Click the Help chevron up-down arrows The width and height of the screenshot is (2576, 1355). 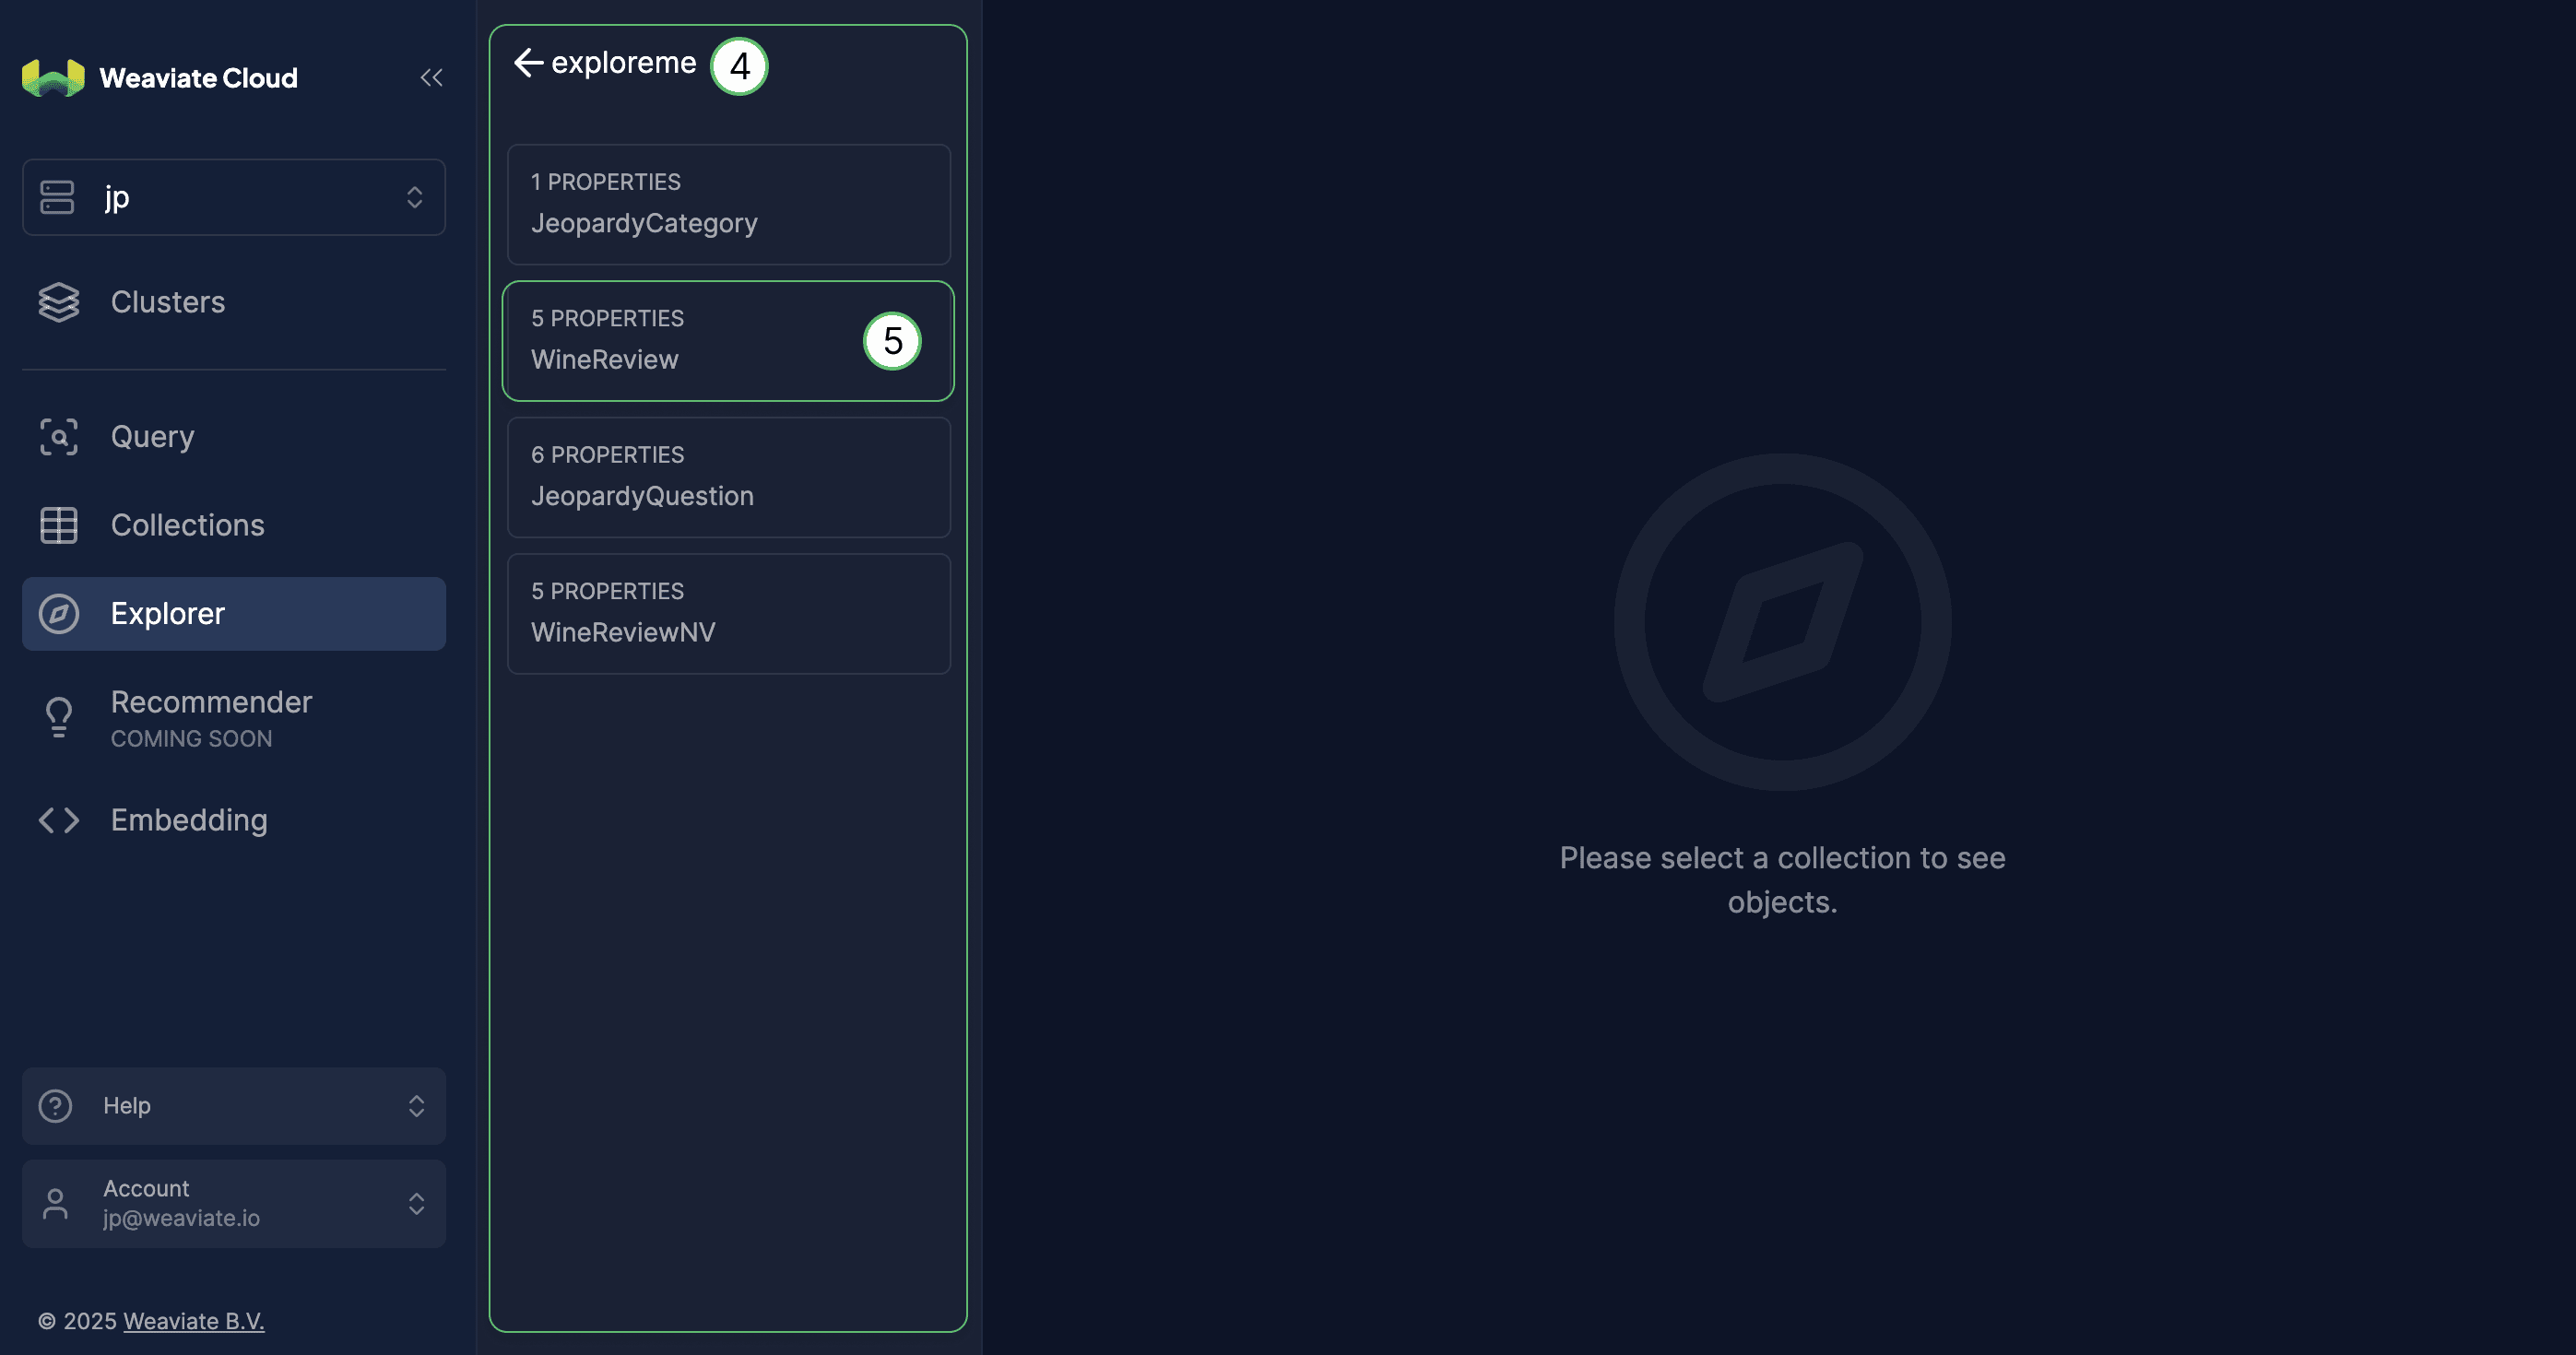coord(416,1106)
